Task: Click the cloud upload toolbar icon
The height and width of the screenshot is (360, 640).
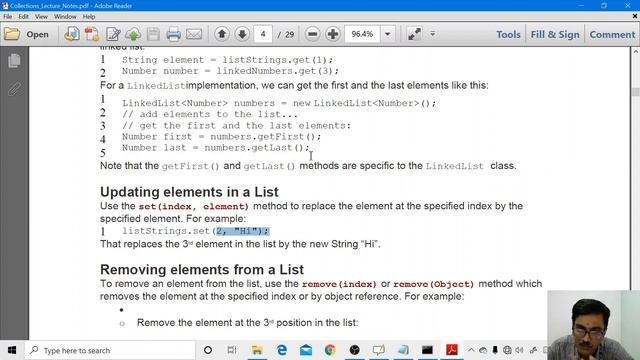Action: click(133, 34)
